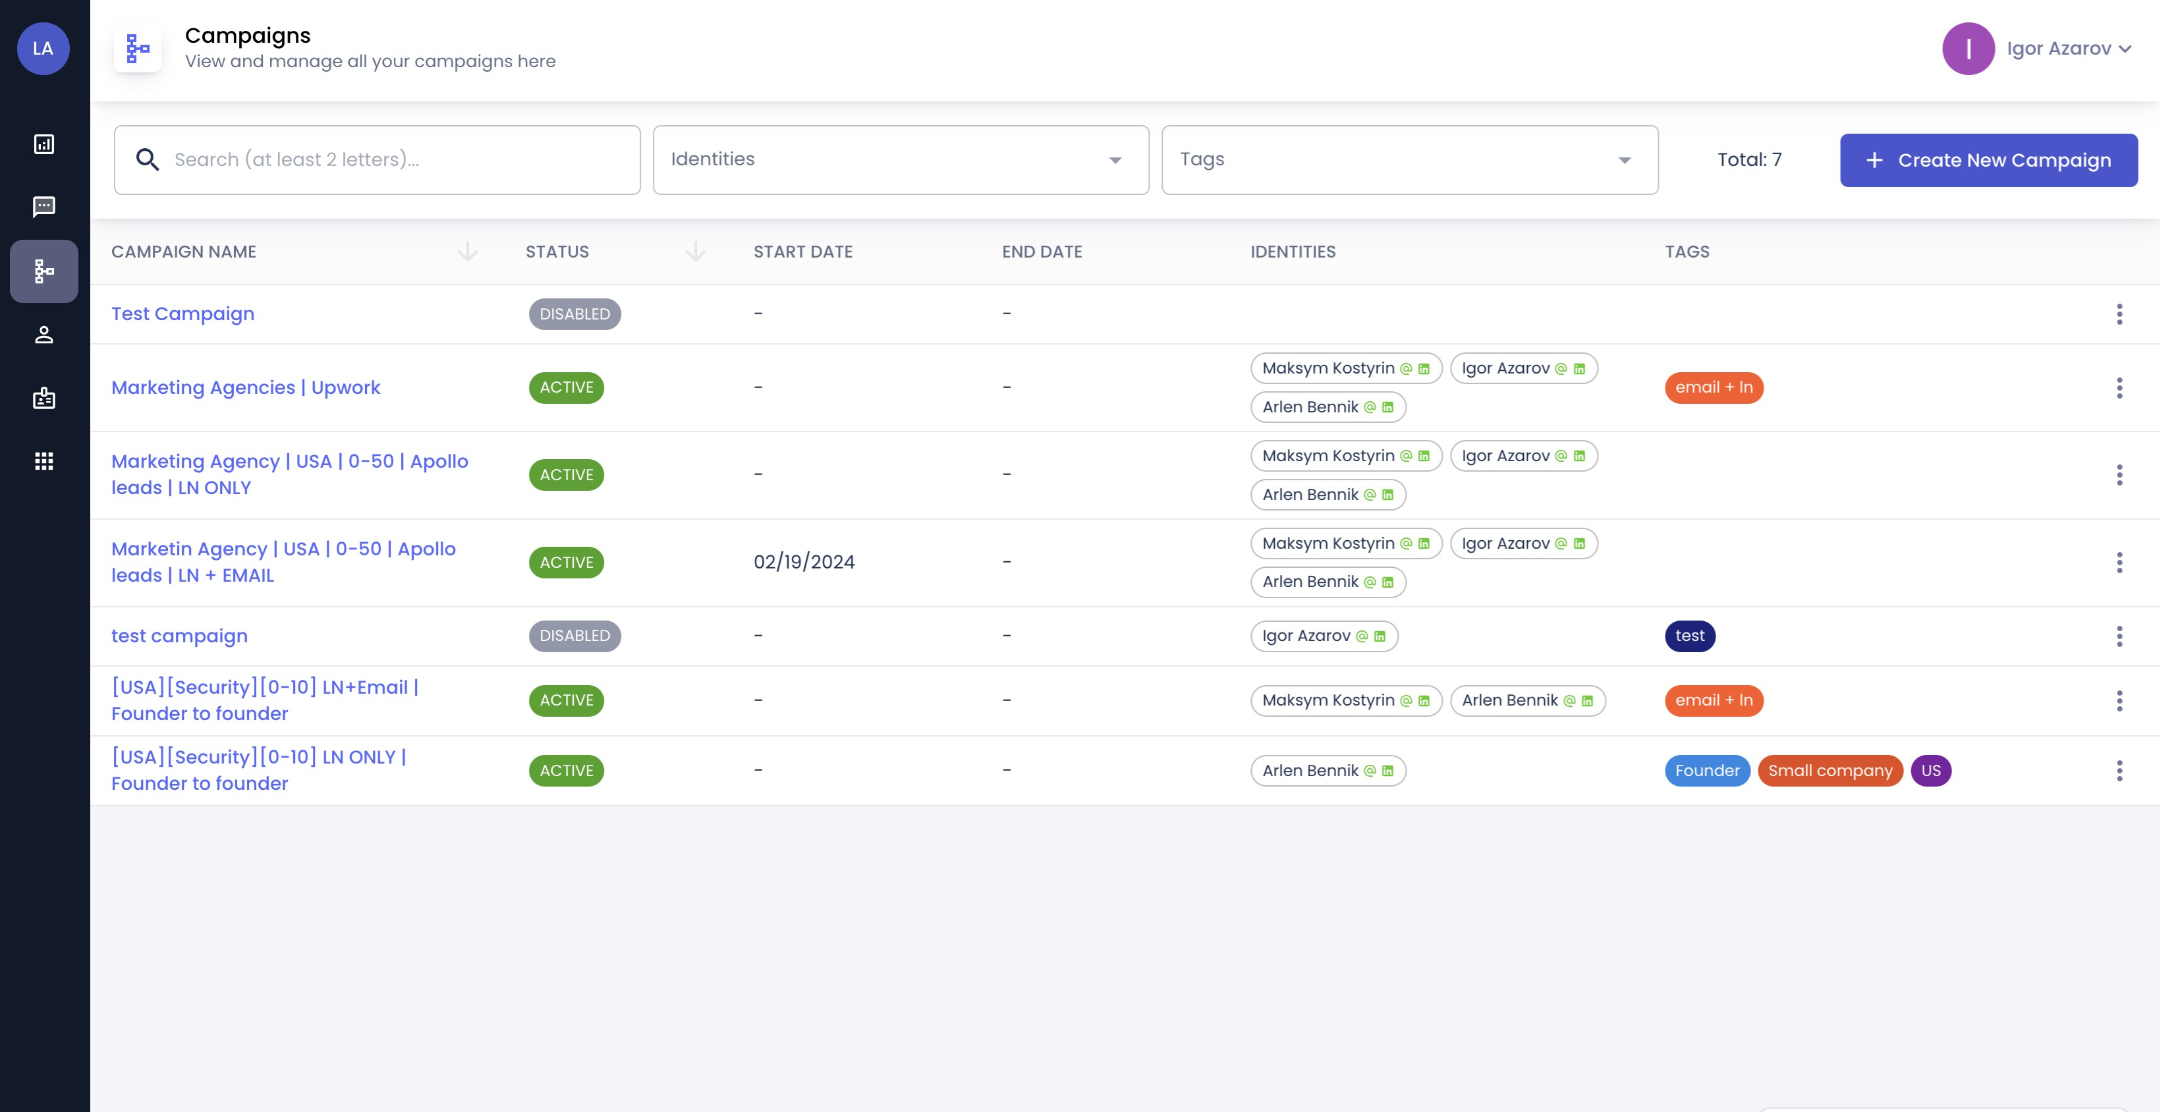Image resolution: width=2160 pixels, height=1112 pixels.
Task: Open the Marketing Agencies | Upwork campaign link
Action: [246, 388]
